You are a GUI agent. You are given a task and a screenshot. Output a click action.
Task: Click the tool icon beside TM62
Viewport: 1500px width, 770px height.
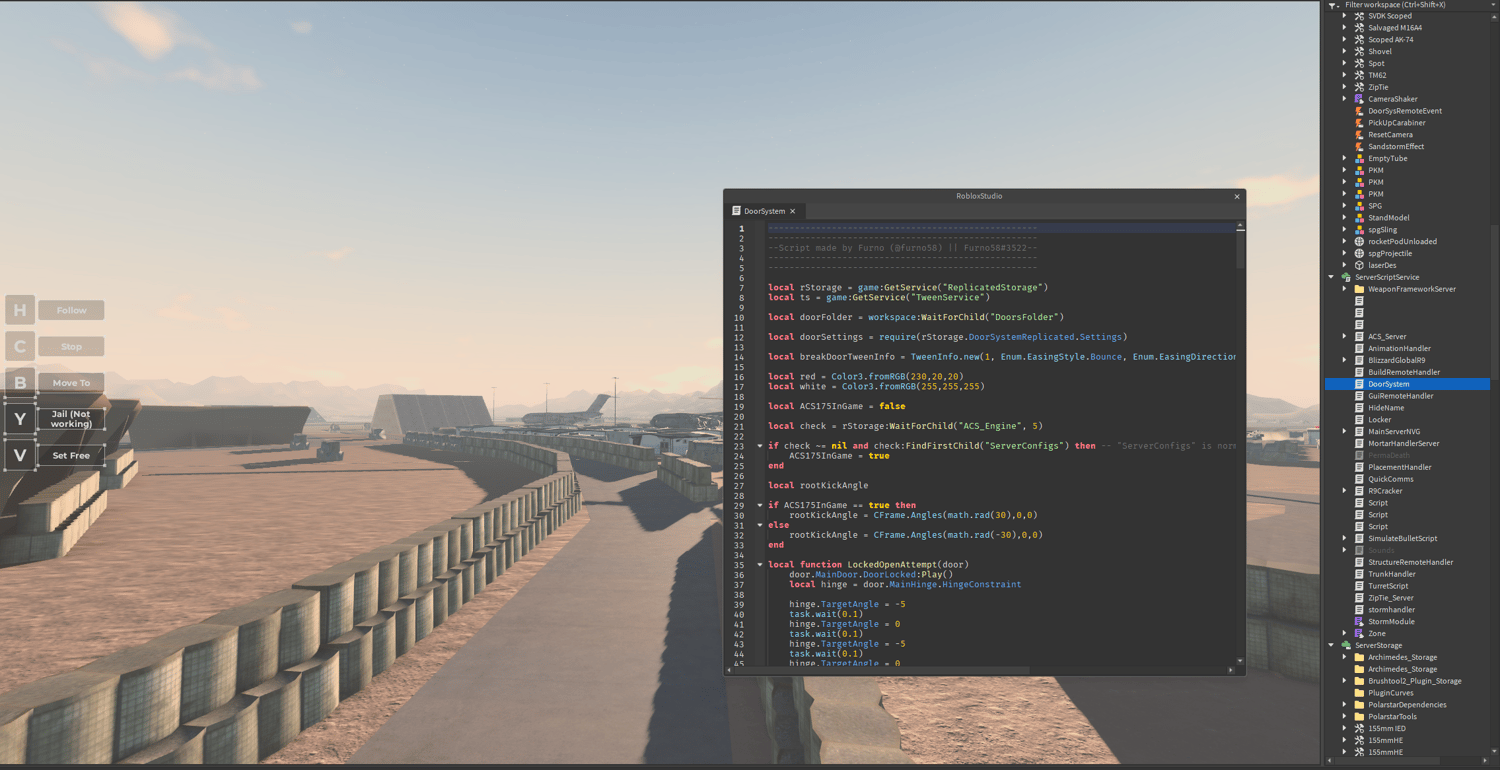(x=1359, y=75)
